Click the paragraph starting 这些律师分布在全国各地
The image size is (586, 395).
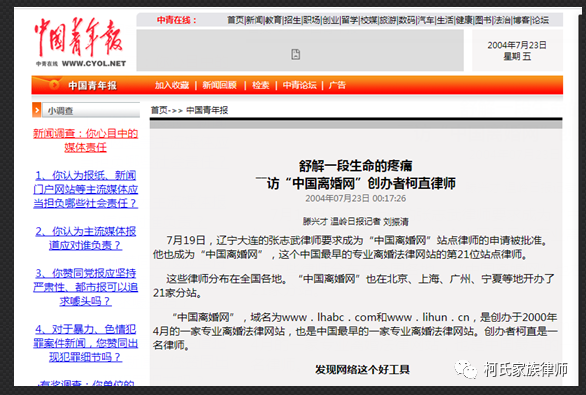coord(354,286)
